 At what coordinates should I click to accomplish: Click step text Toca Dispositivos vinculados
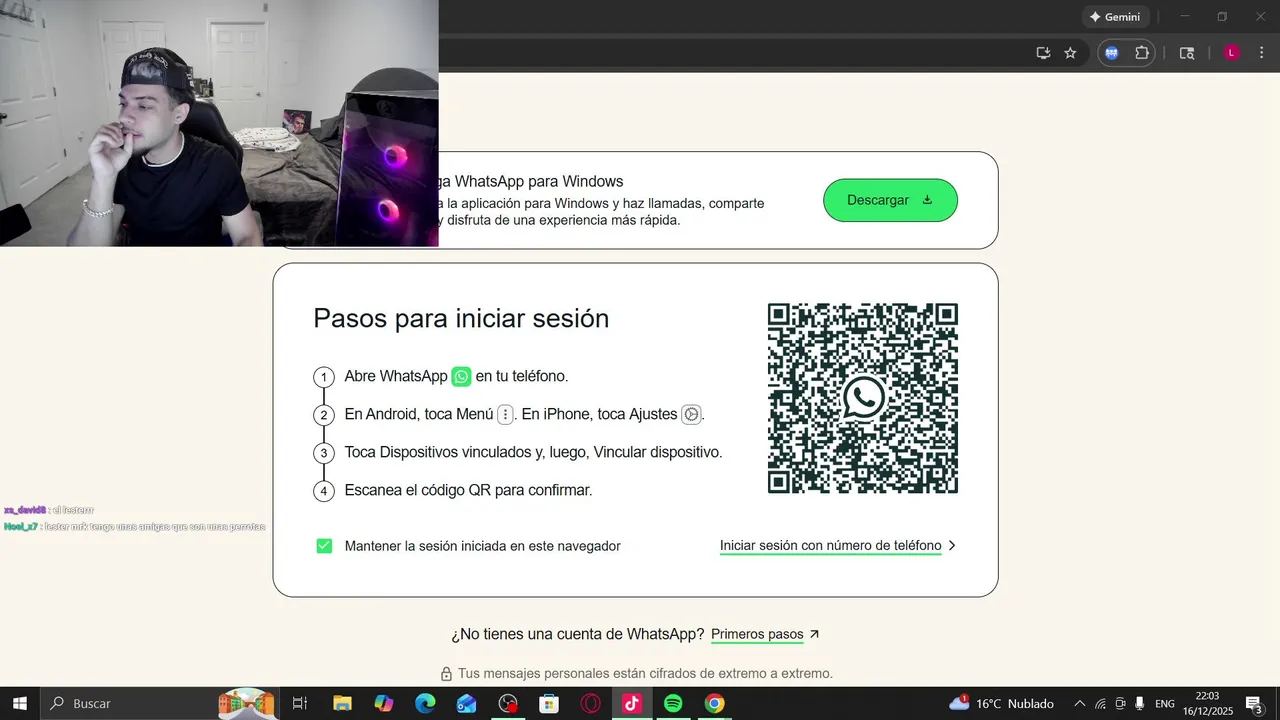[533, 452]
